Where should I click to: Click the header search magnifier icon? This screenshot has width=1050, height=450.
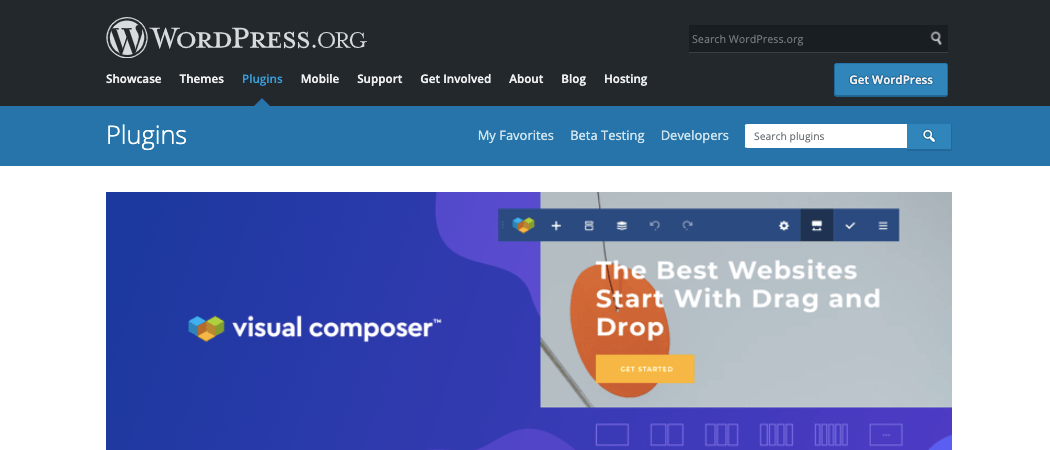[936, 38]
